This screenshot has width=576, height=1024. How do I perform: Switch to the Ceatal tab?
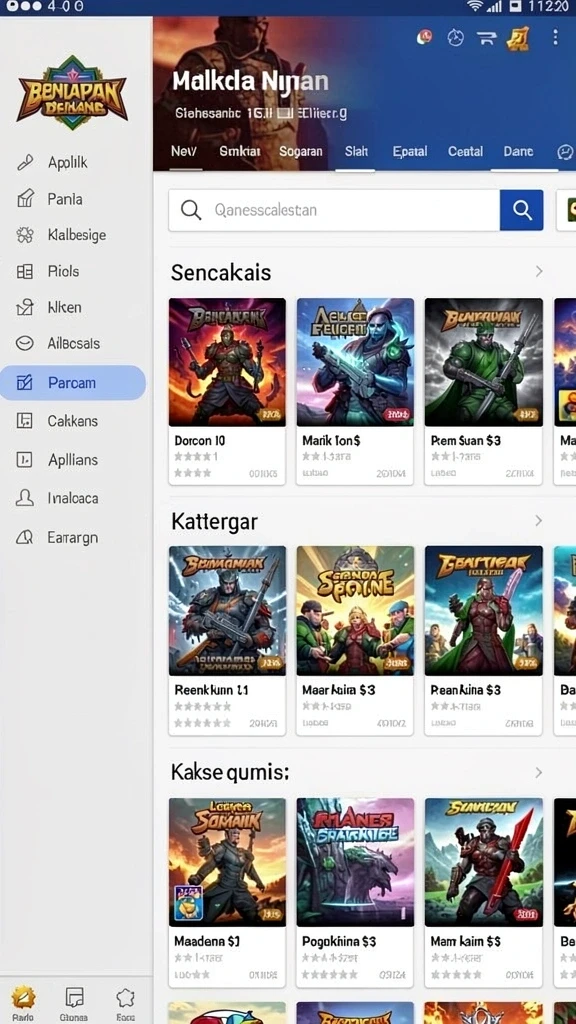click(x=466, y=152)
